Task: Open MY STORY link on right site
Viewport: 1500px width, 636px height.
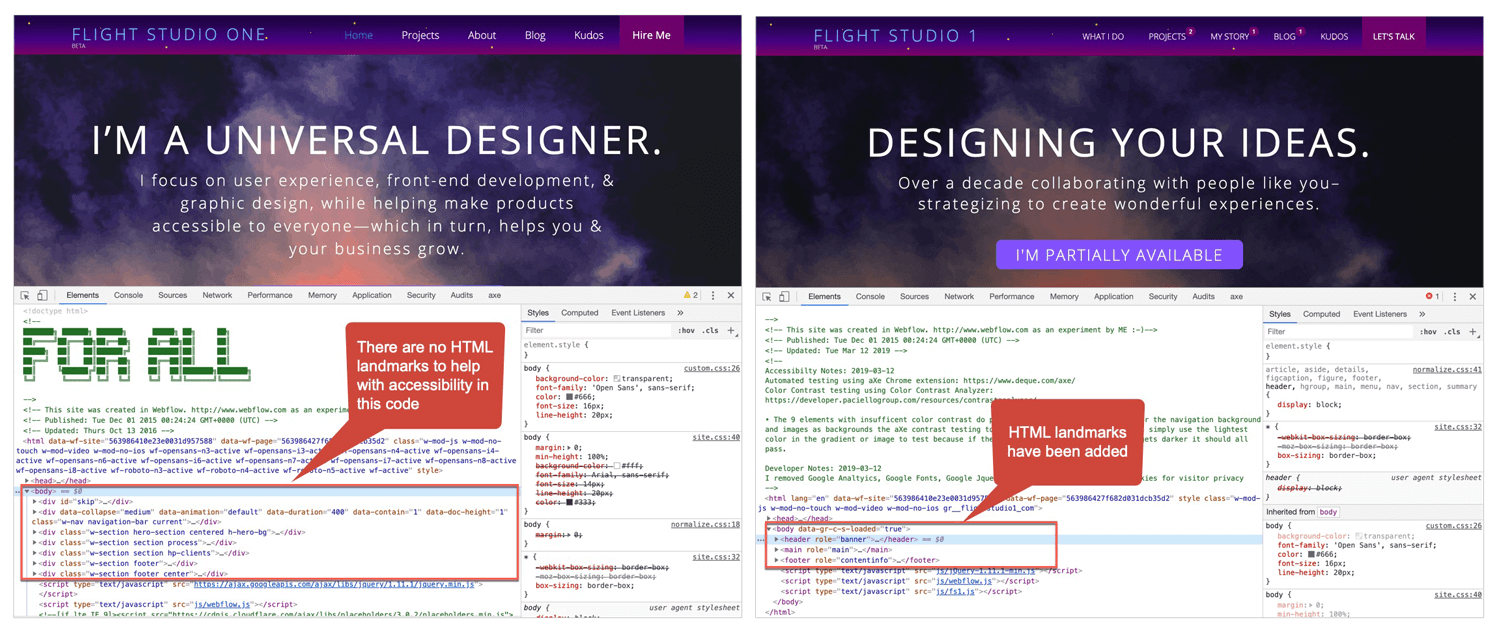Action: (1230, 37)
